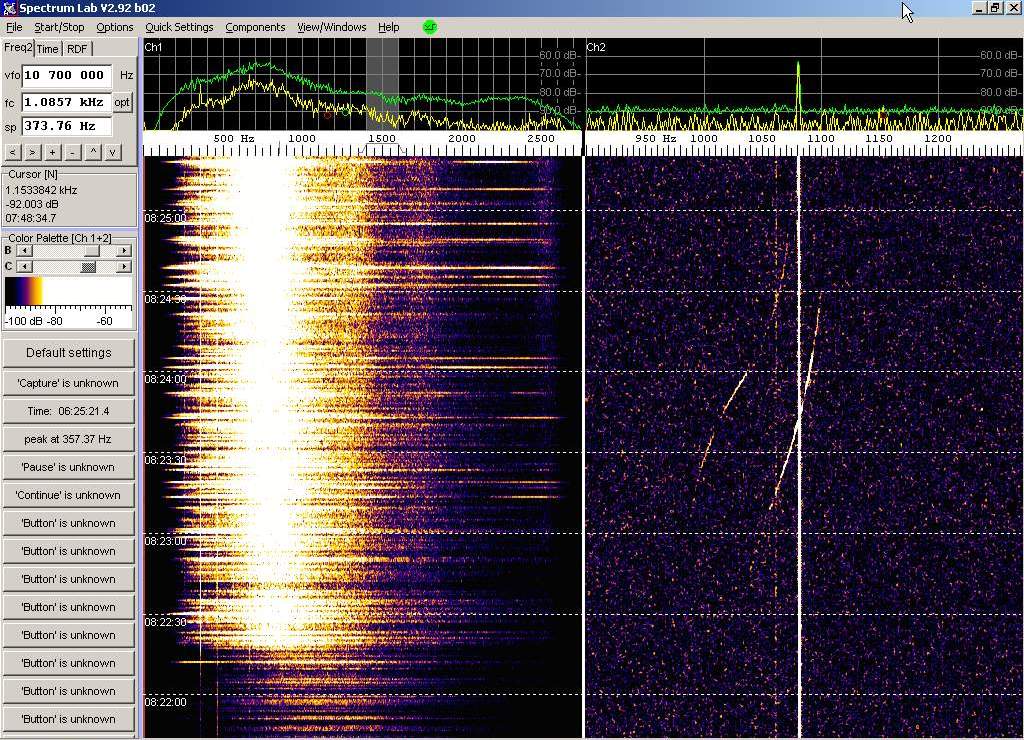1024x740 pixels.
Task: Switch to the RDF tab
Action: [x=77, y=49]
